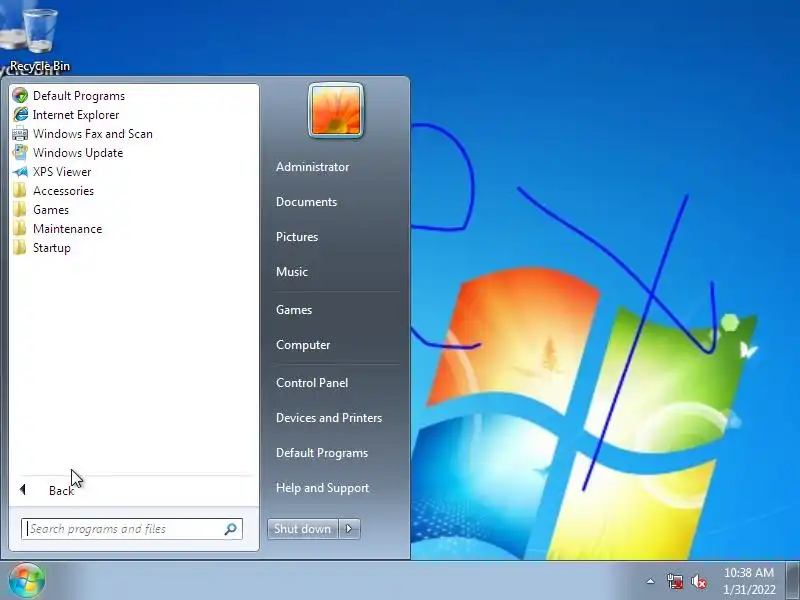Viewport: 800px width, 600px height.
Task: Launch Windows Update label
Action: click(78, 153)
